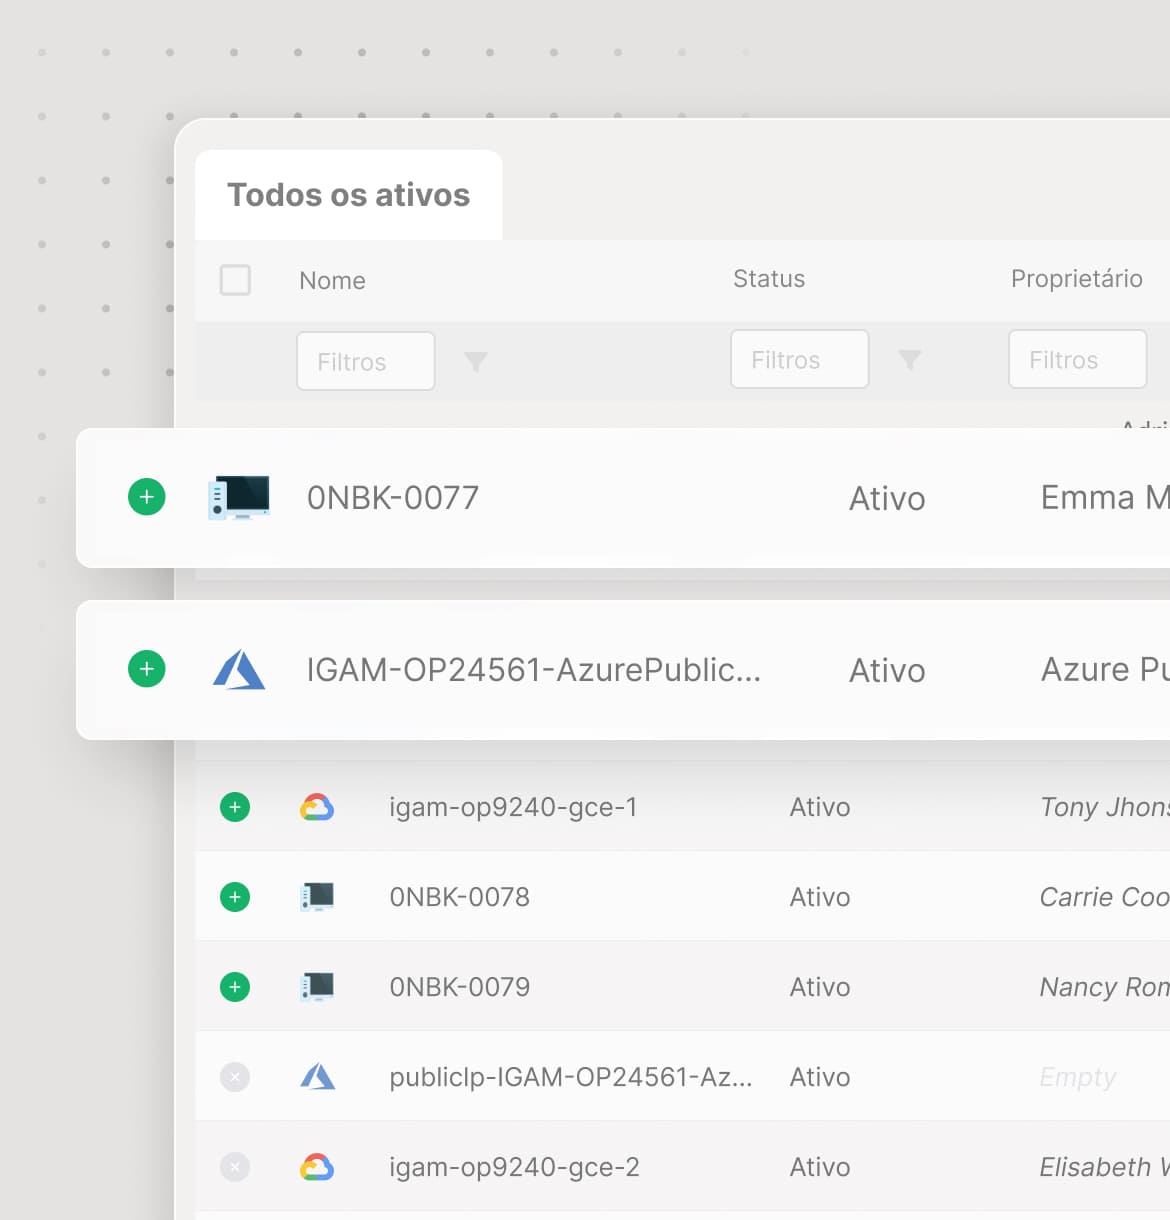Click owner Emma in 0NBK-0077 row
This screenshot has height=1220, width=1170.
tap(1104, 497)
